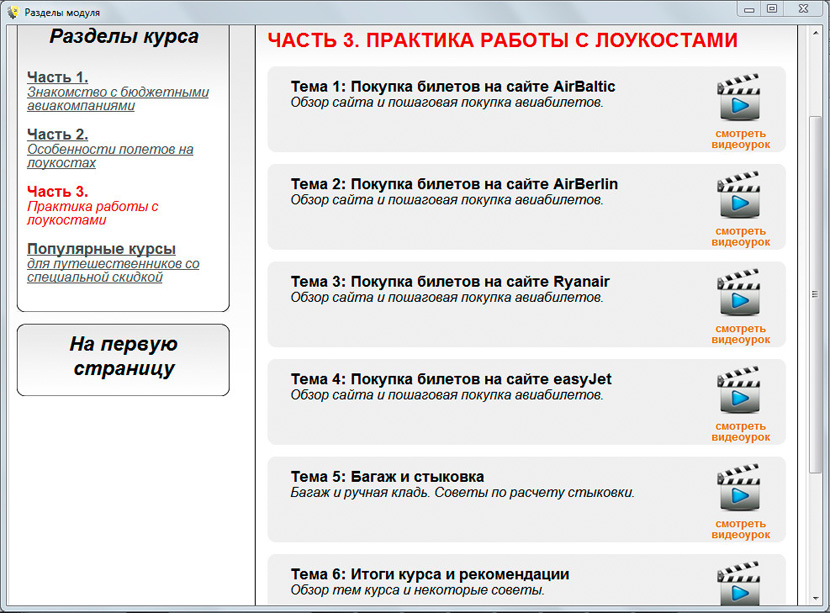Viewport: 830px width, 613px height.
Task: Open 'Особенности полетов на лоукостах' link
Action: (x=110, y=156)
